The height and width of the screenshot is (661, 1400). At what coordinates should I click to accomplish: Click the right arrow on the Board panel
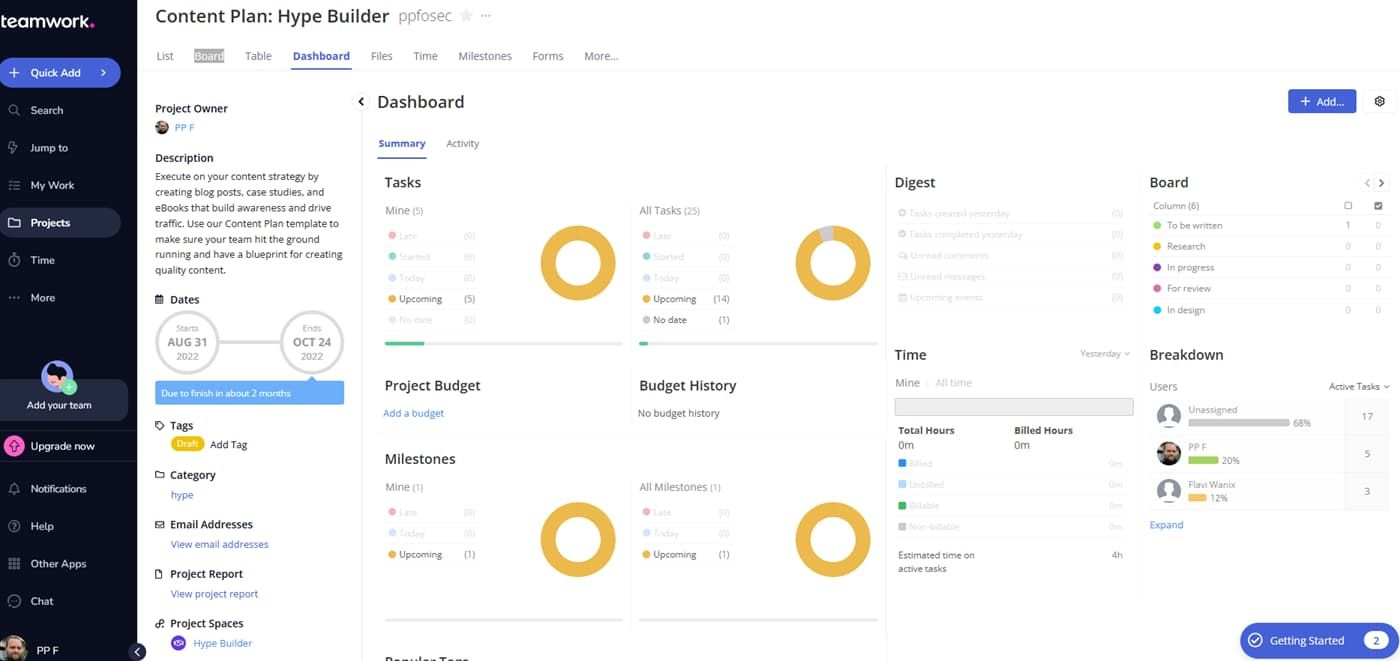tap(1381, 183)
